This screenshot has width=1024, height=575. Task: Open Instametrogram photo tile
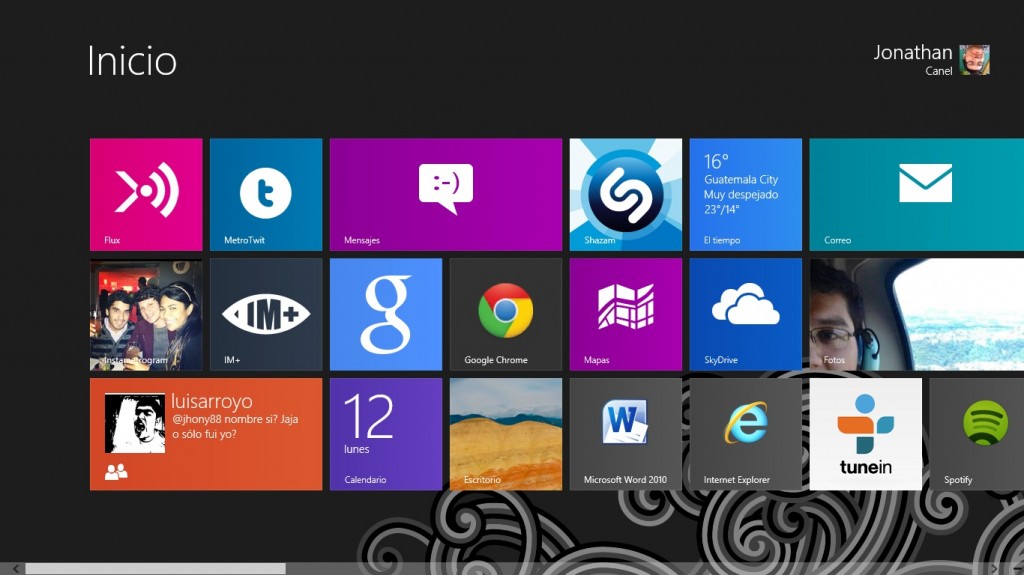(146, 314)
